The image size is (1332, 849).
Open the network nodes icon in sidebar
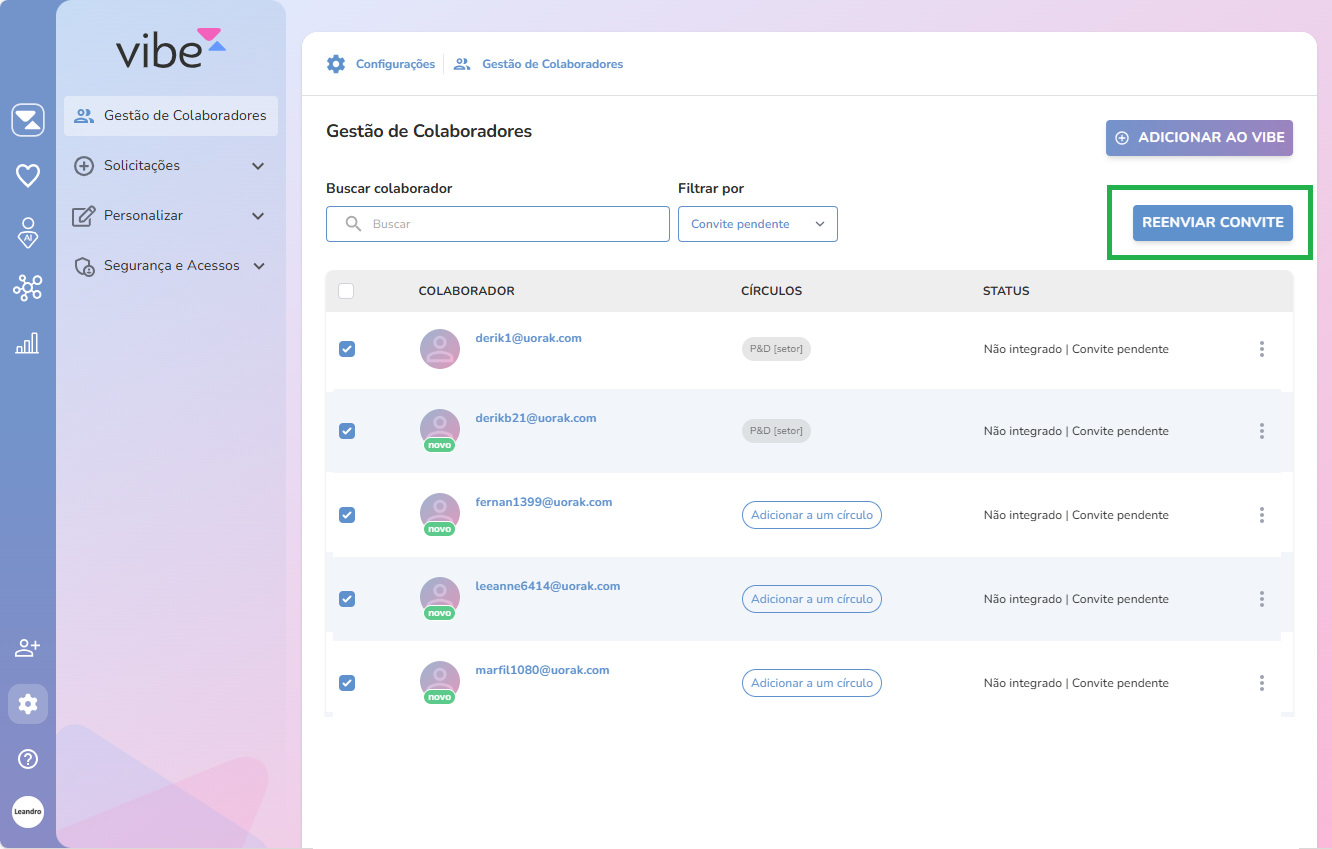(28, 288)
